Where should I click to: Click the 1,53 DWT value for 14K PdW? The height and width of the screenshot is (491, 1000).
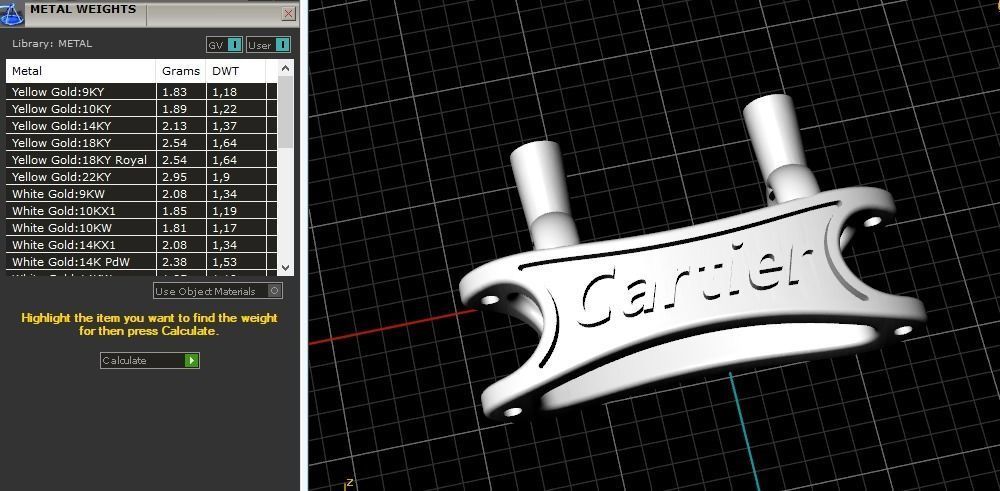tap(224, 262)
